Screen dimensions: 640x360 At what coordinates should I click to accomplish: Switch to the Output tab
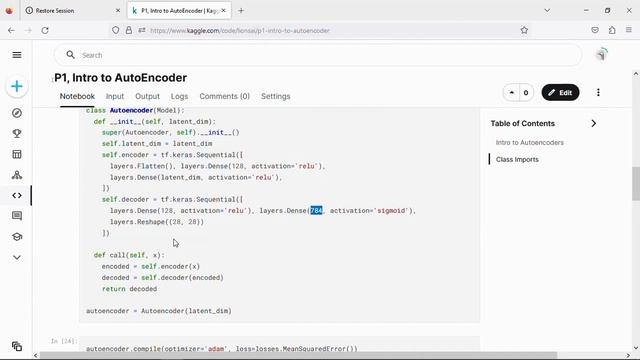147,96
